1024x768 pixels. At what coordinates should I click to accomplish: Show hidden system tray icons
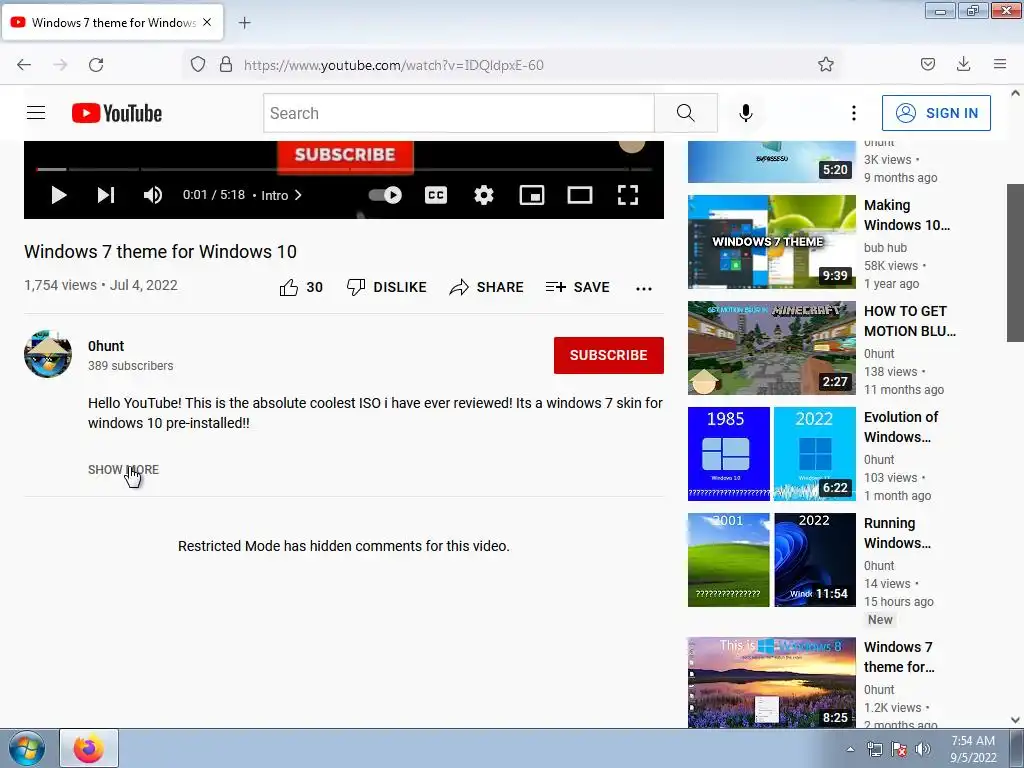coord(850,749)
